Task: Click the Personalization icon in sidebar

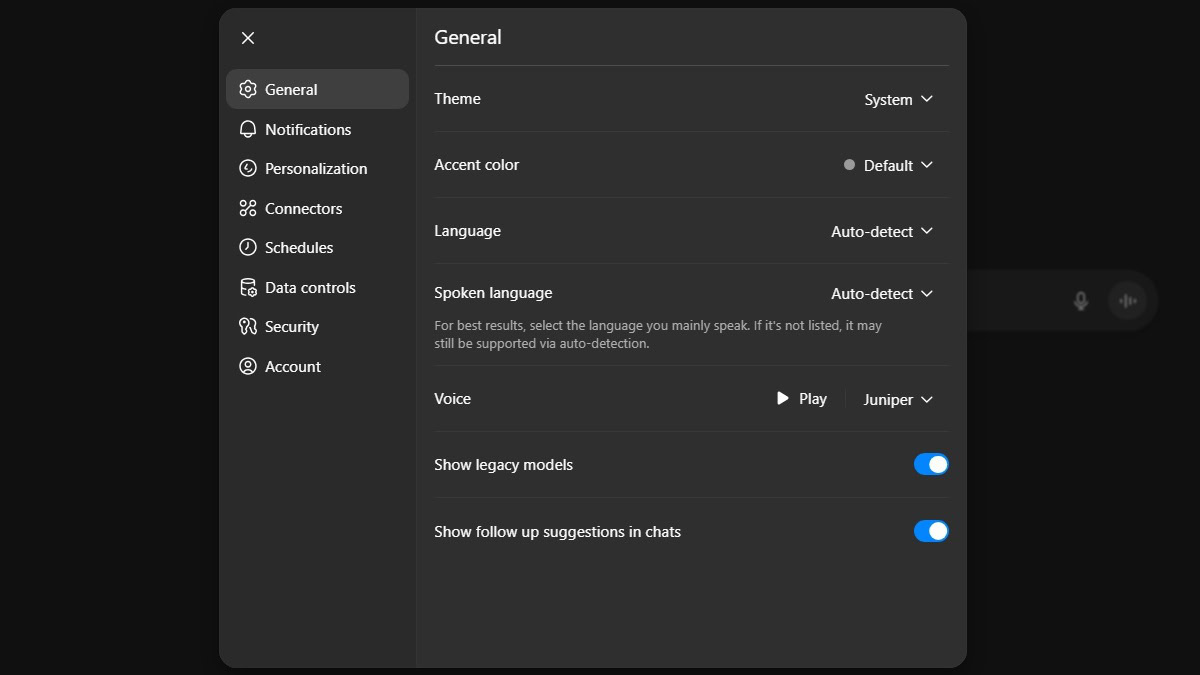Action: click(248, 168)
